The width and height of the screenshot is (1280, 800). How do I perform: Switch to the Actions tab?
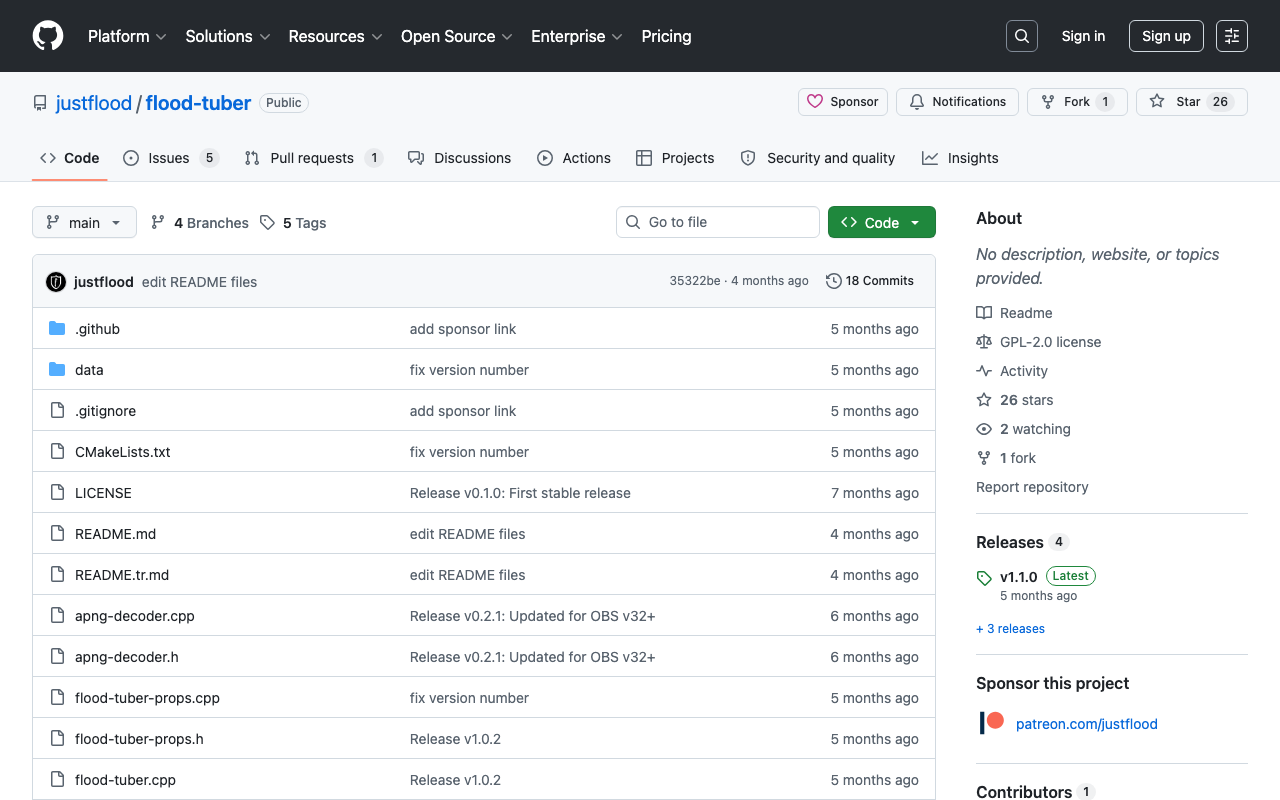(x=574, y=158)
